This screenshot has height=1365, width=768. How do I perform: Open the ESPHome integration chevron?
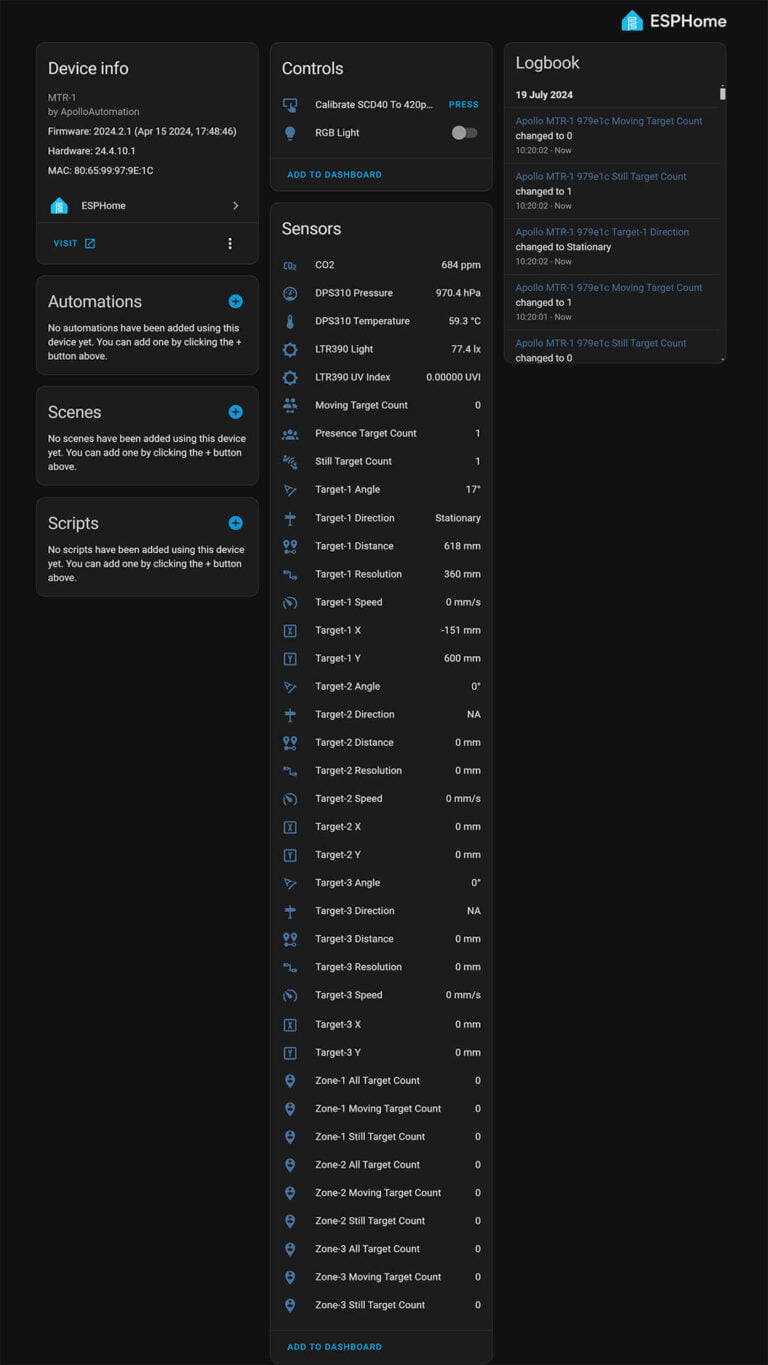tap(236, 206)
